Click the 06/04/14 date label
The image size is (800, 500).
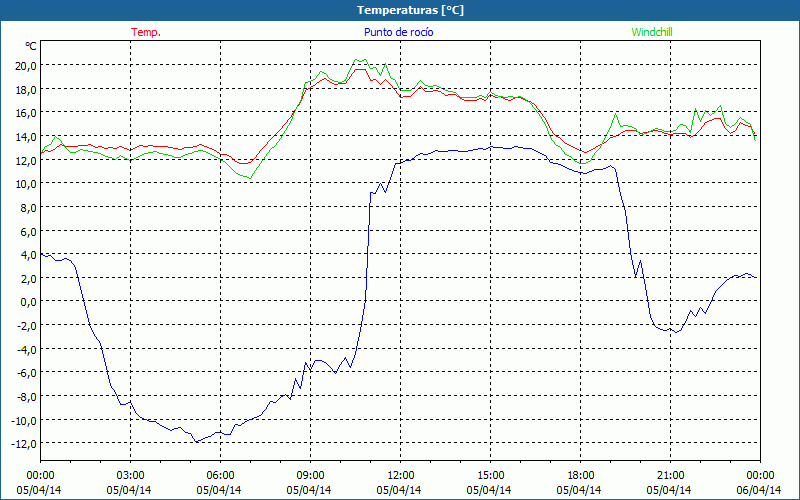pyautogui.click(x=759, y=490)
